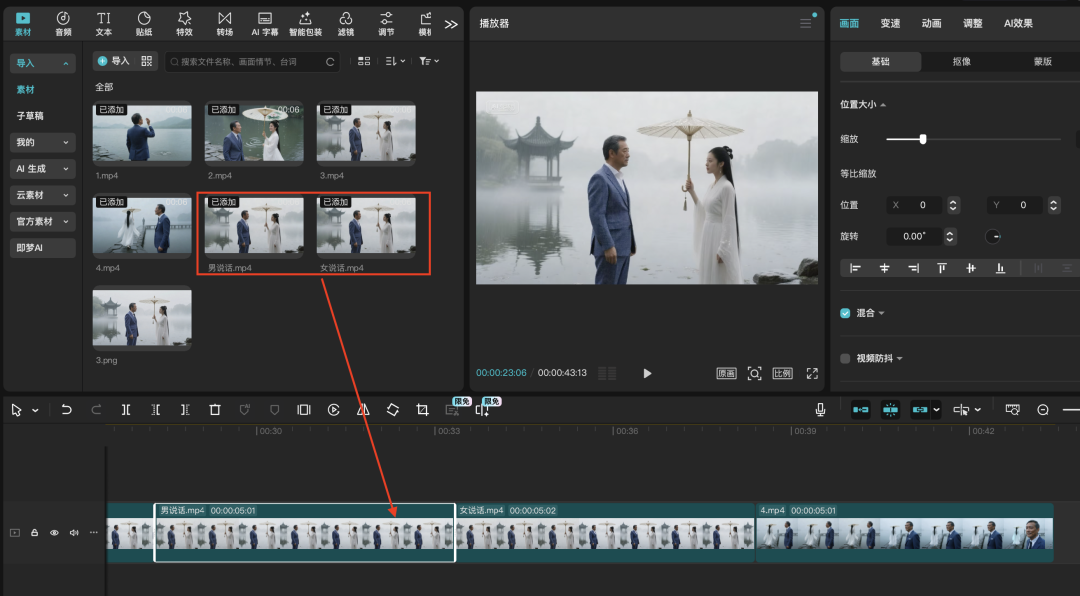Toggle track visibility eye icon
This screenshot has height=596, width=1080.
pos(54,533)
